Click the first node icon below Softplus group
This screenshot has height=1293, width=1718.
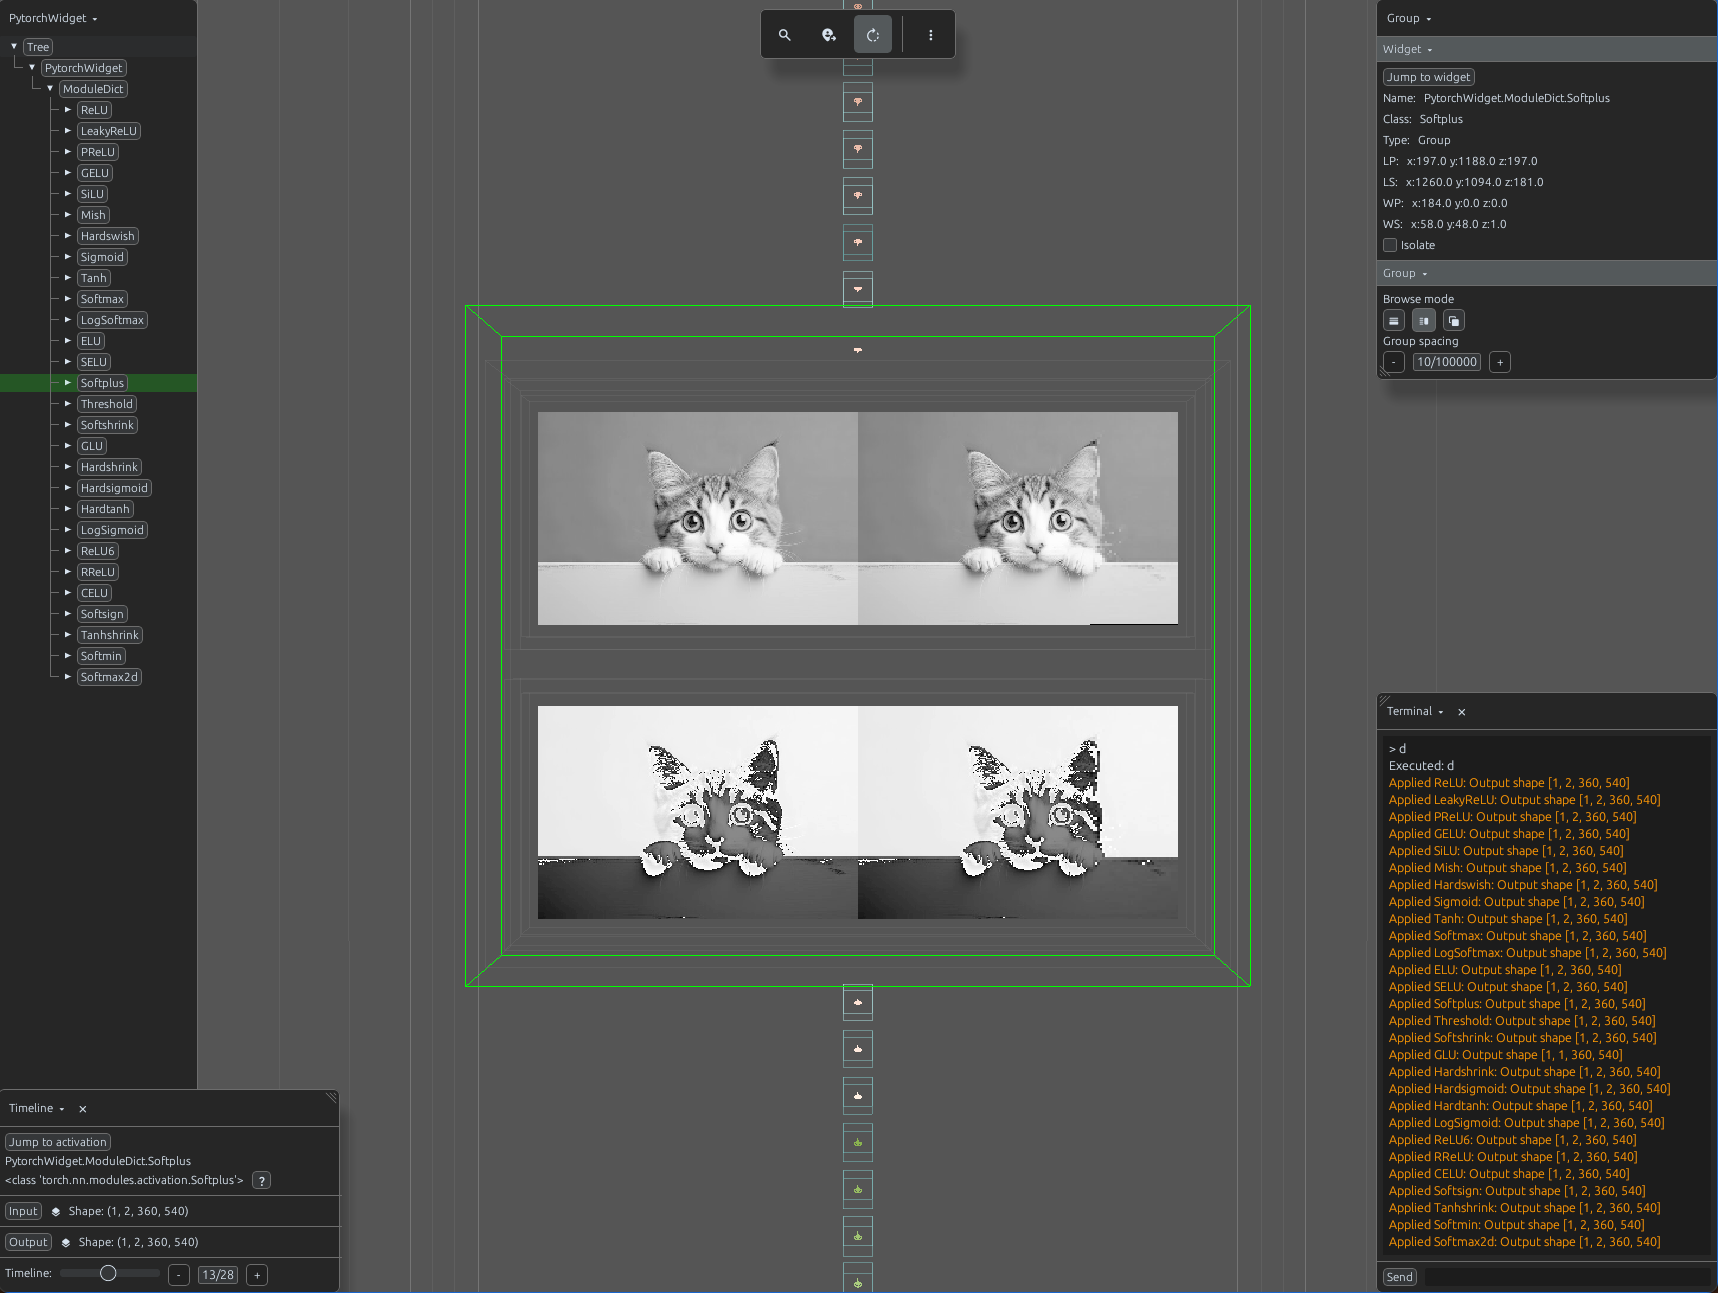(x=858, y=1002)
